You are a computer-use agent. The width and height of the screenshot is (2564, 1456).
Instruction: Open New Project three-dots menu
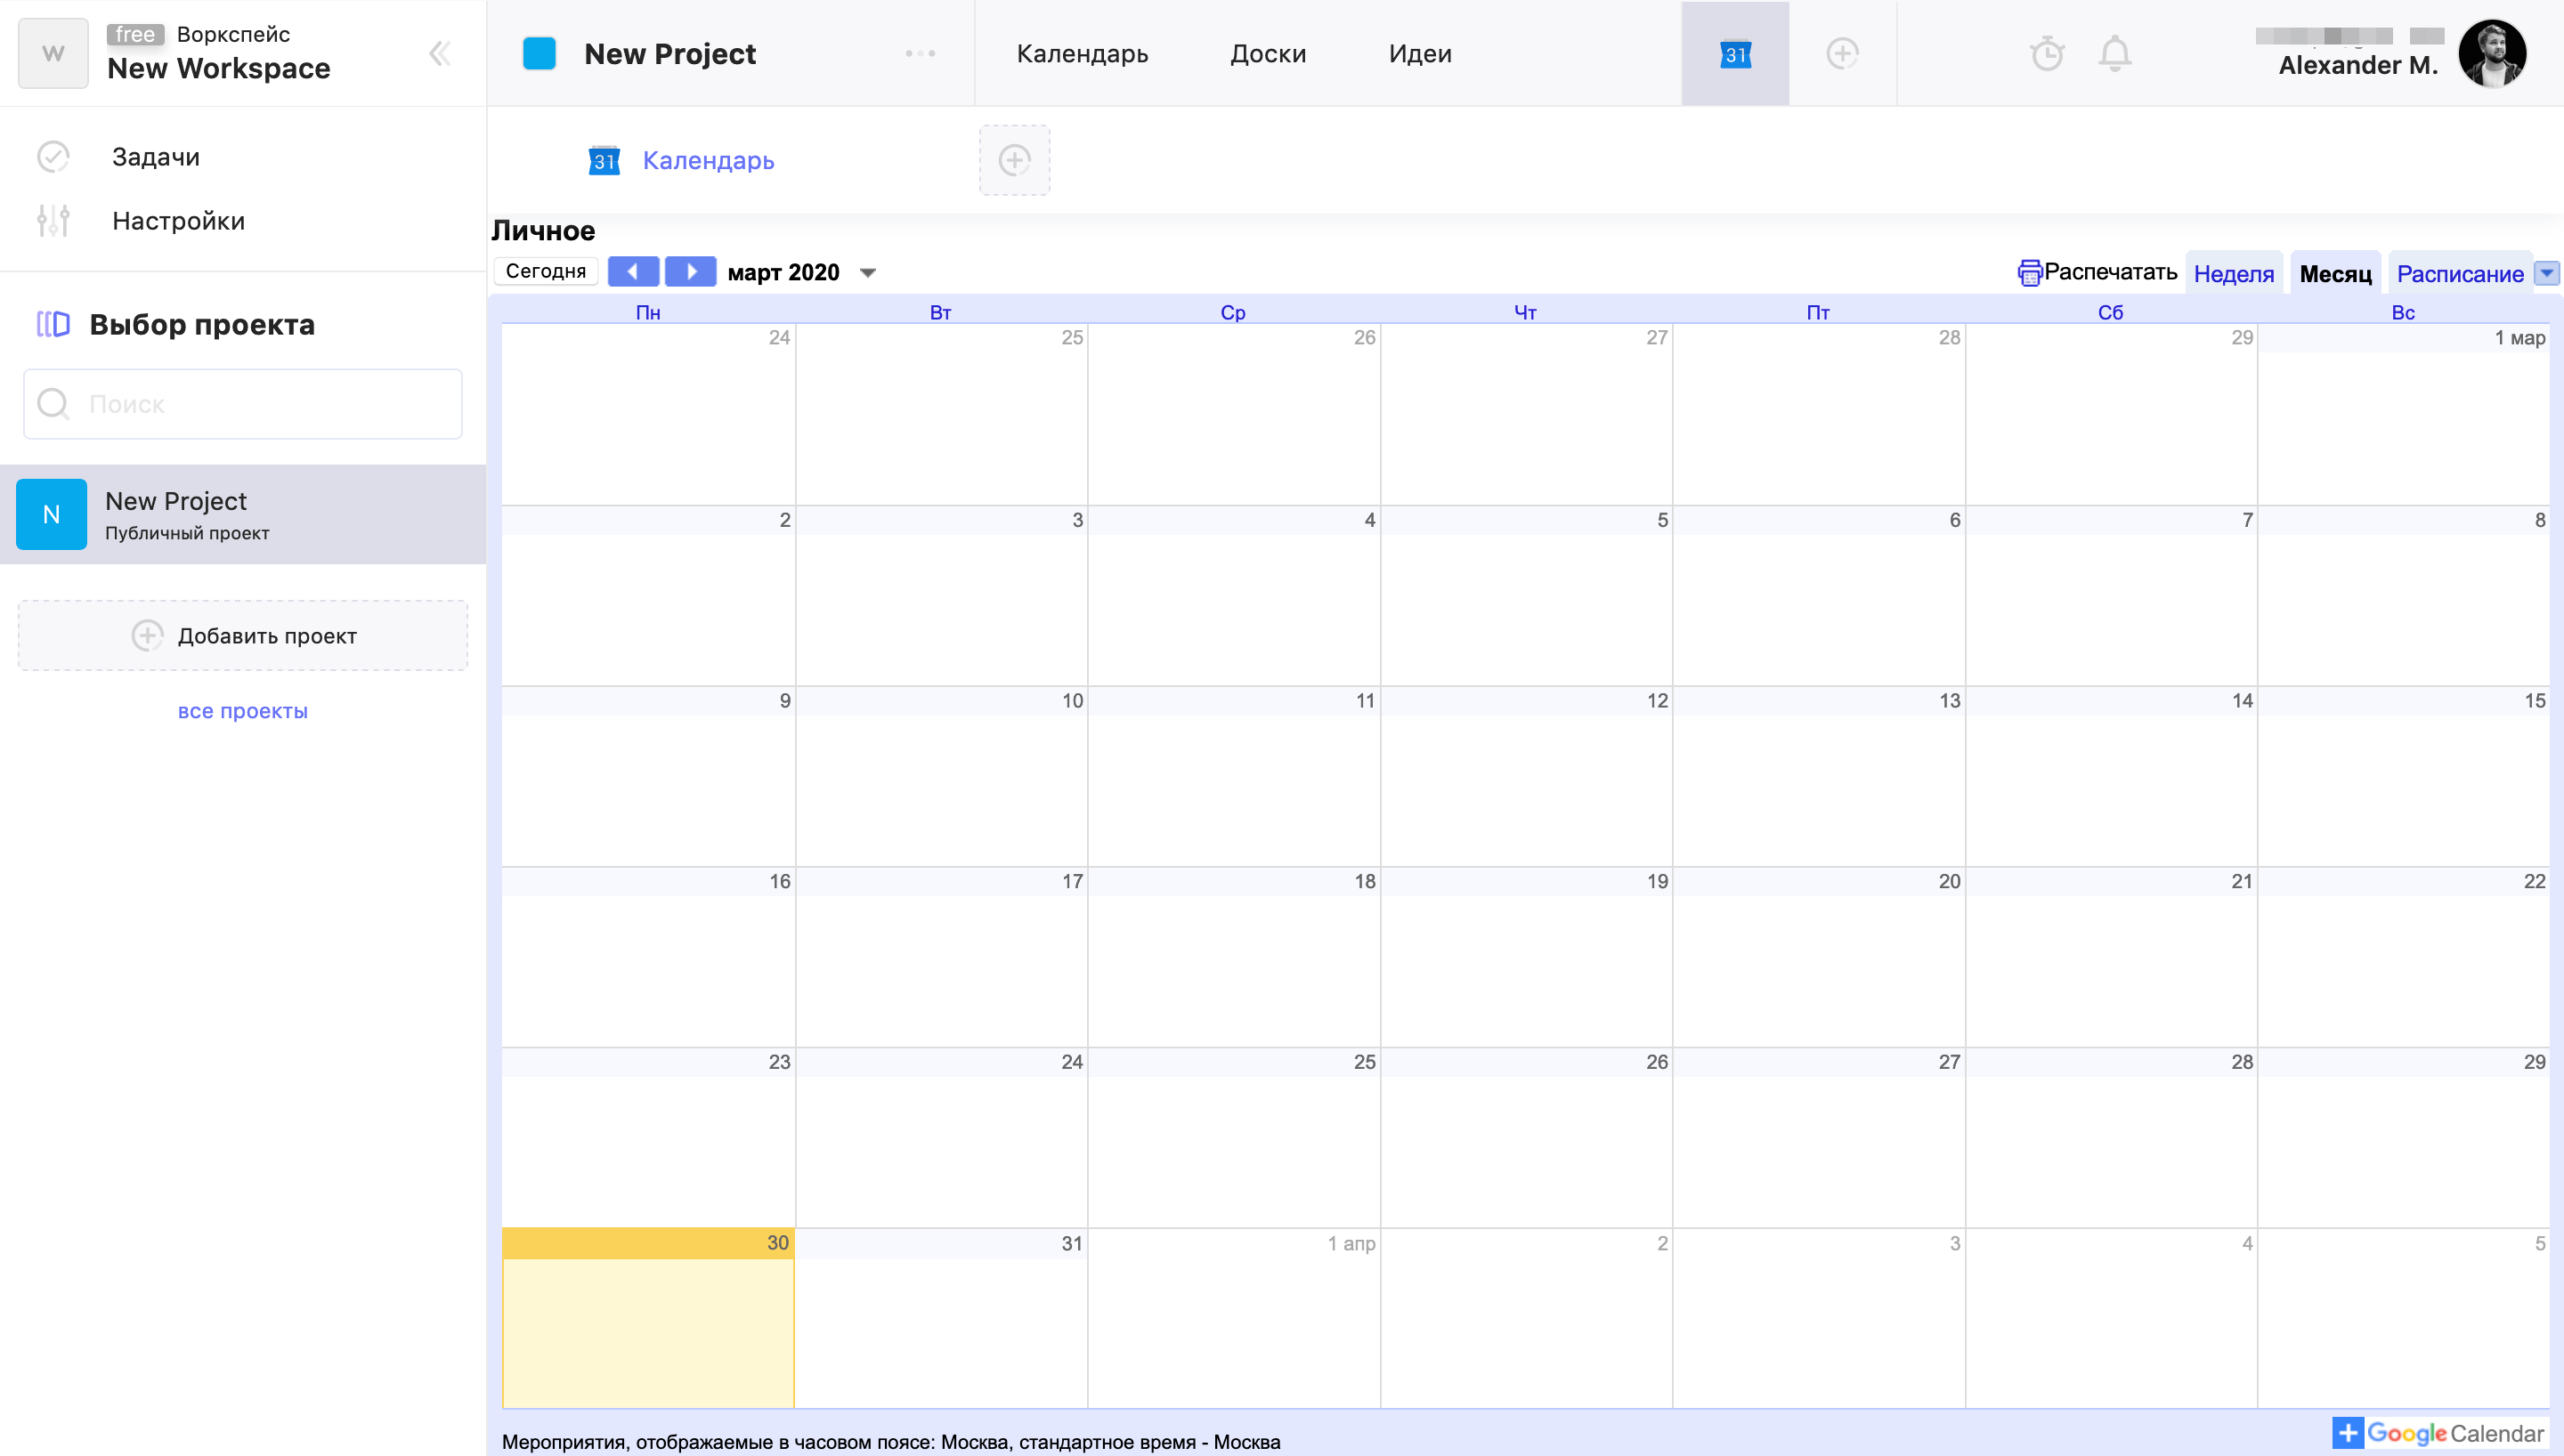920,53
